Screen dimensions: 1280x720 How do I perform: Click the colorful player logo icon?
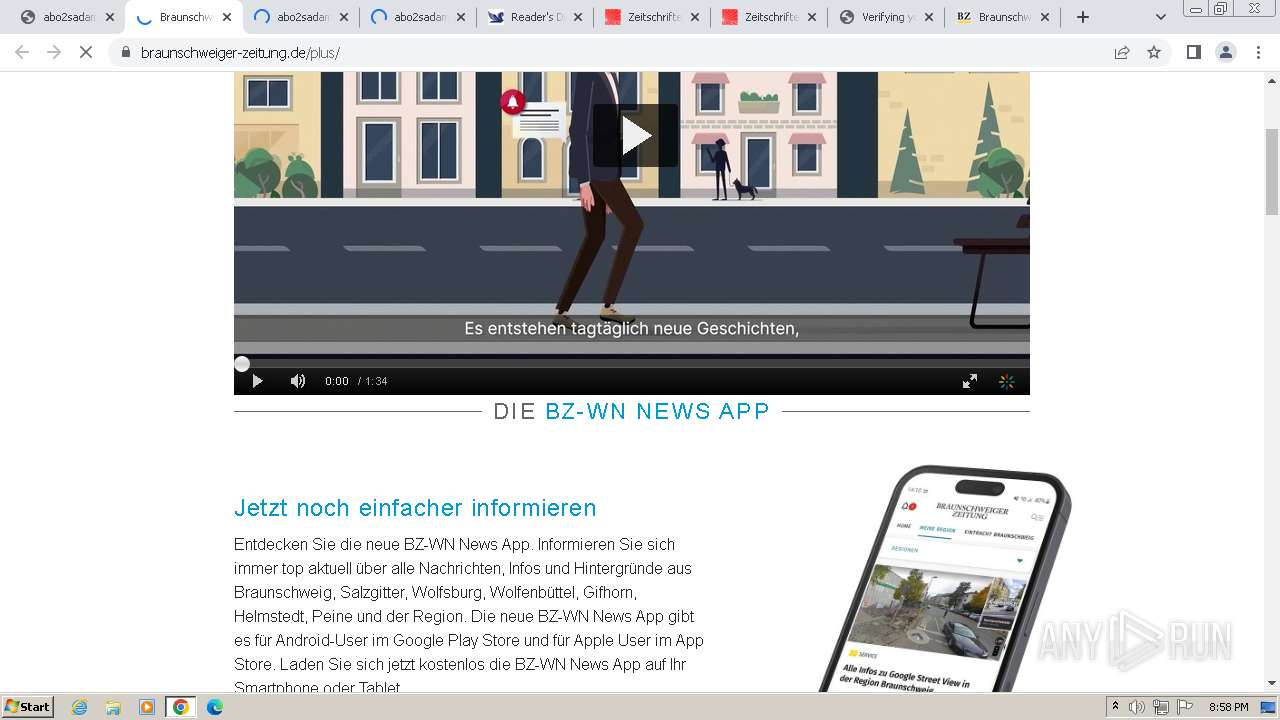click(x=1007, y=381)
